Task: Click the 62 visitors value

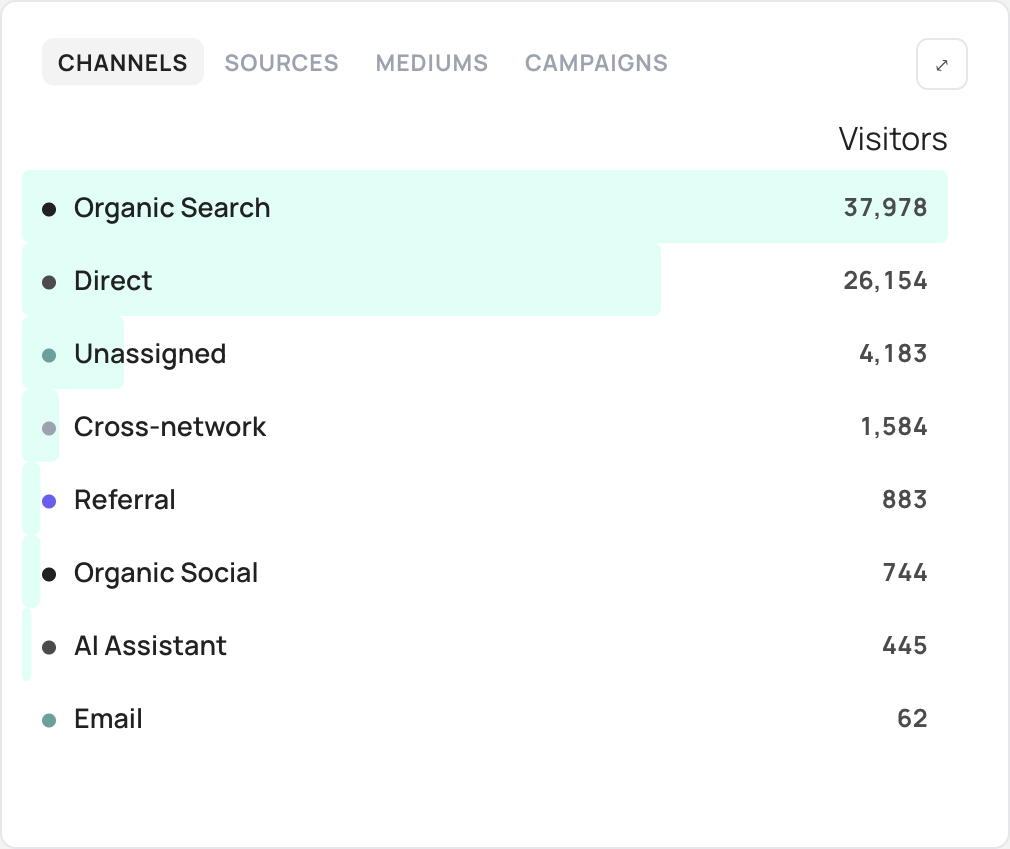Action: tap(912, 718)
